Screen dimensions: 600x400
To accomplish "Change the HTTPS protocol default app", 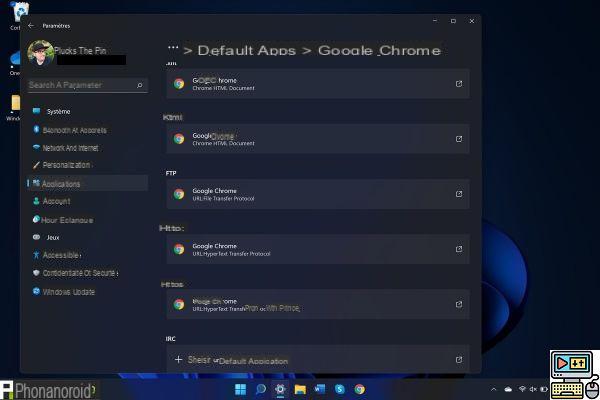I will click(x=318, y=304).
